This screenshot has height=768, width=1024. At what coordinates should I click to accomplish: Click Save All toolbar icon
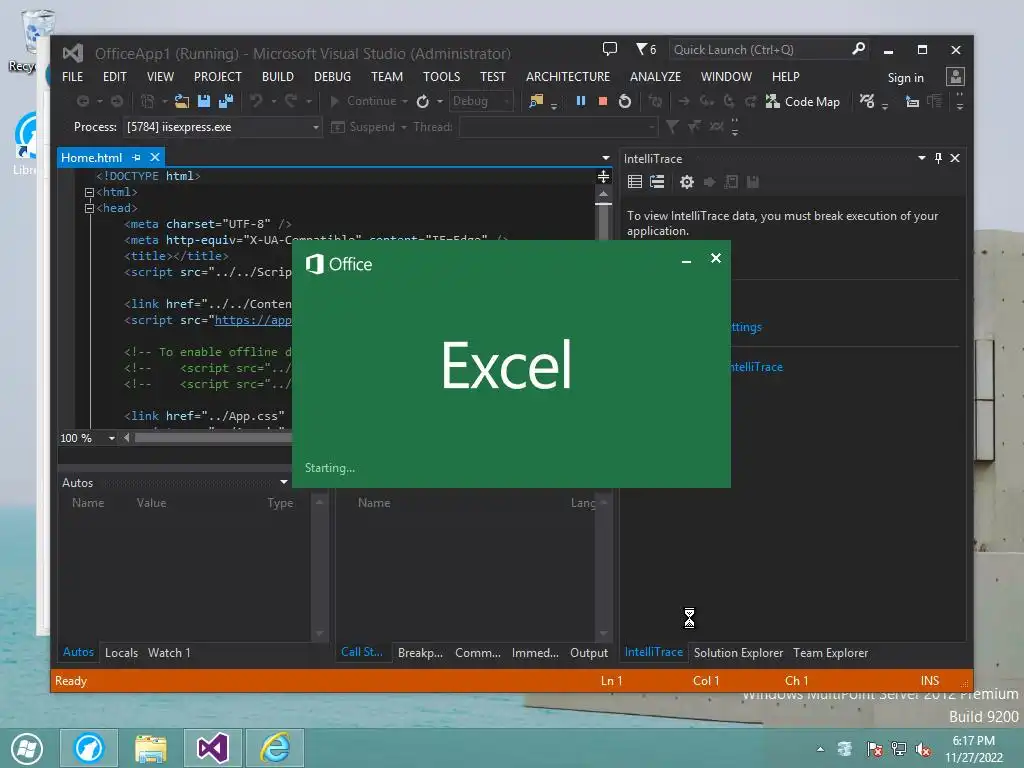226,101
